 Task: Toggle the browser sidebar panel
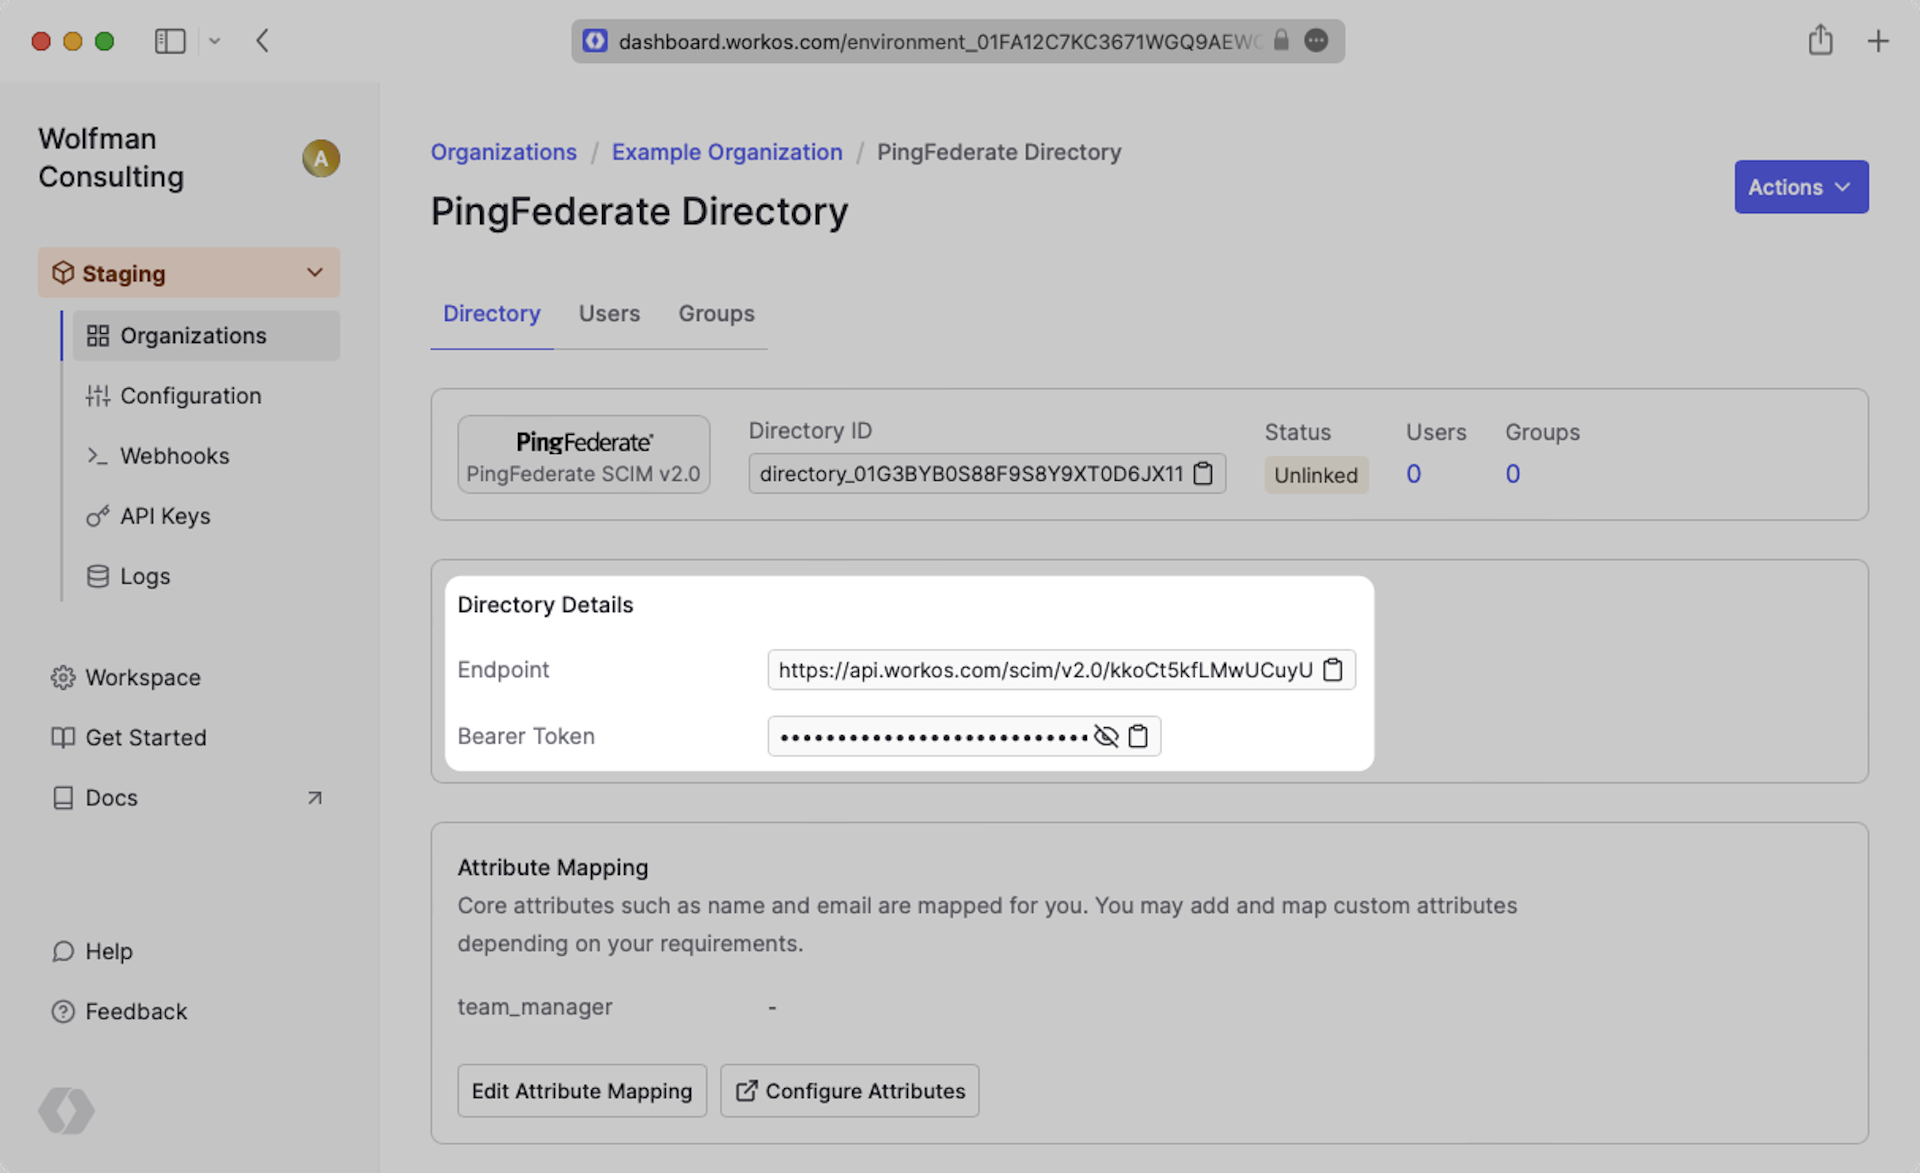(170, 41)
